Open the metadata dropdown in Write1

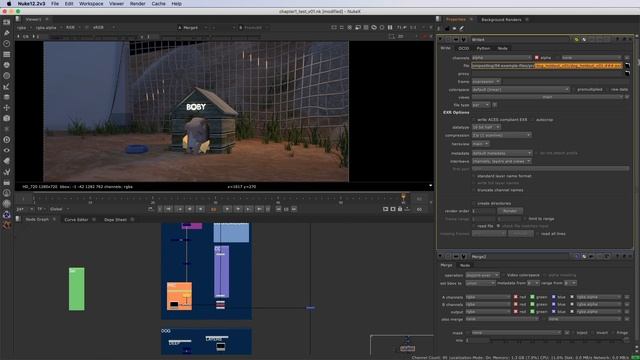pos(502,153)
